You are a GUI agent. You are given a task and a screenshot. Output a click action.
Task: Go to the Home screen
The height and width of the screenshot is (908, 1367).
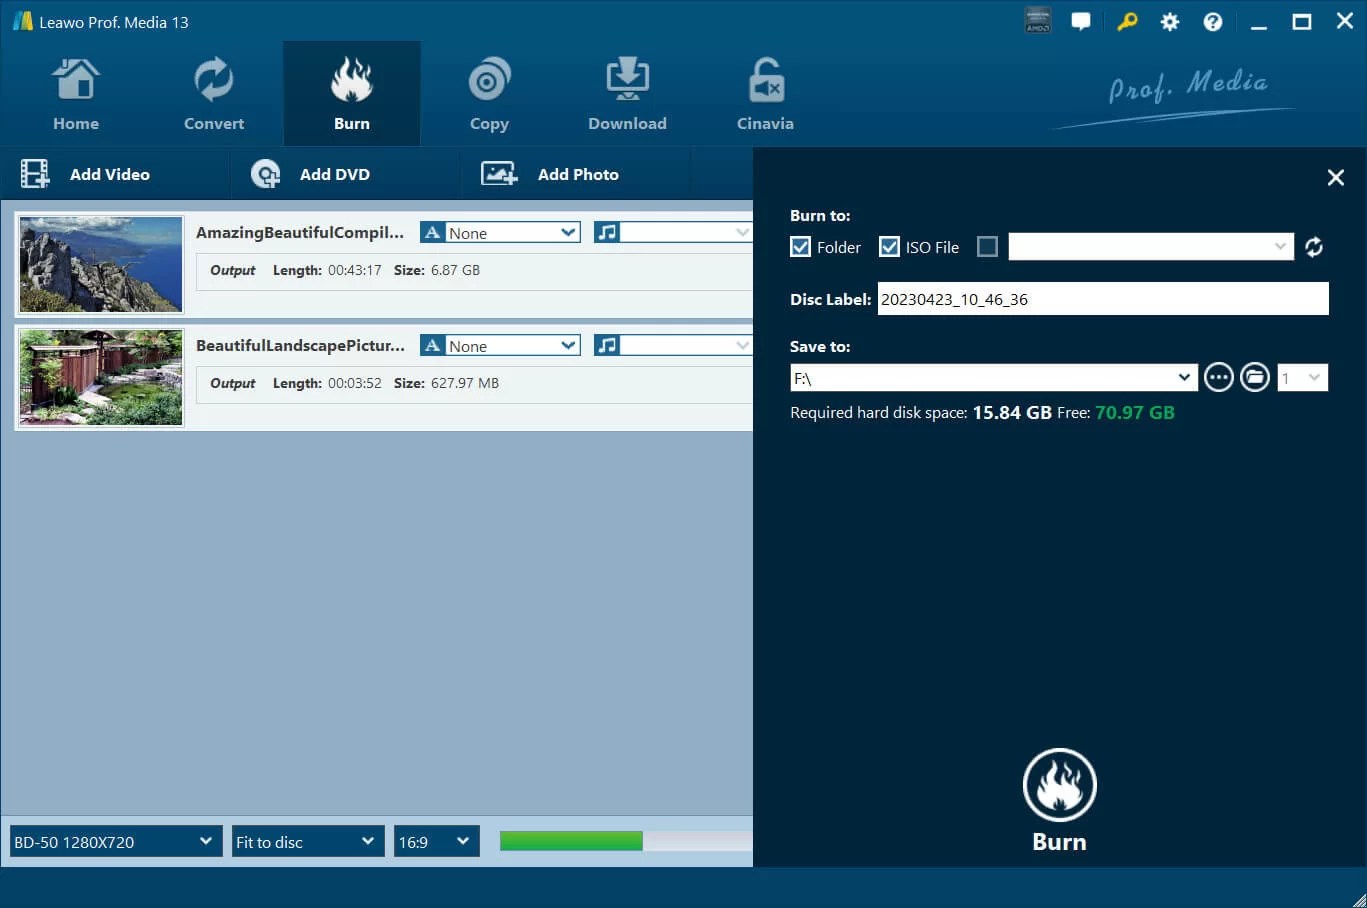[76, 90]
